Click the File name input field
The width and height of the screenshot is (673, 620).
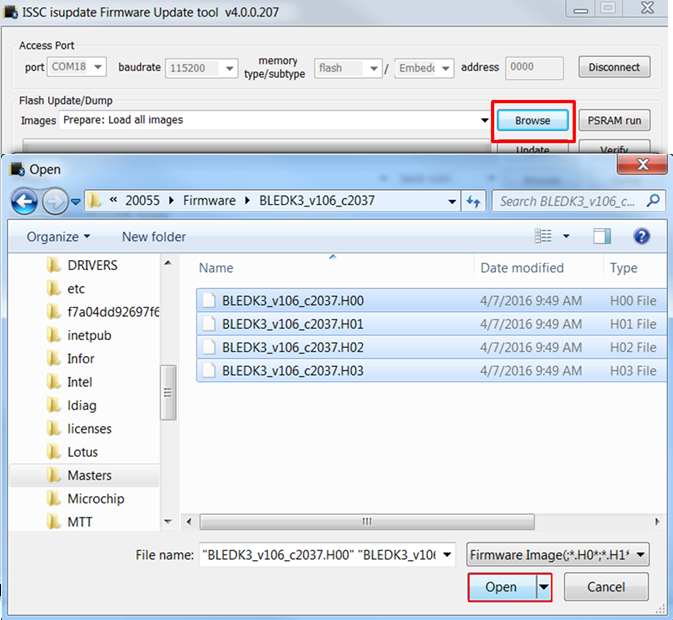tap(326, 555)
